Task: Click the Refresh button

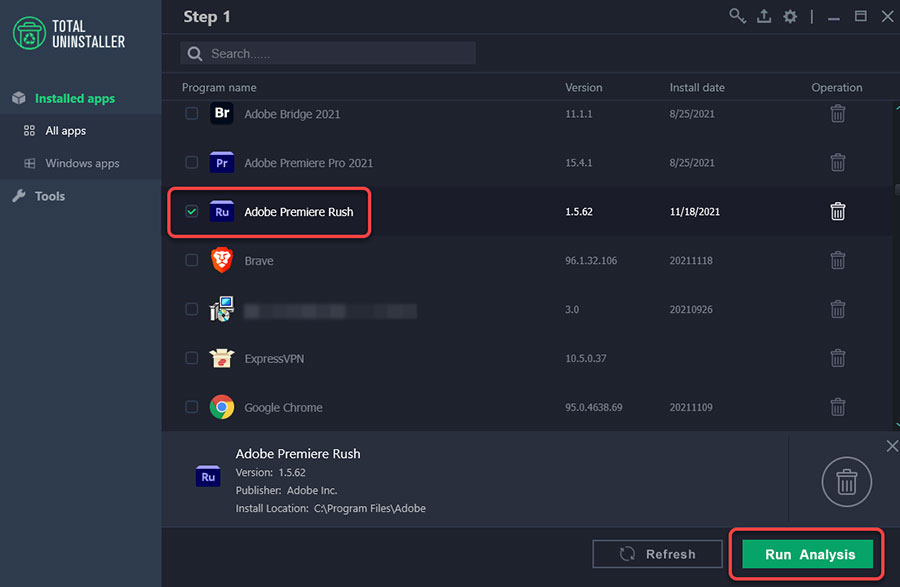Action: coord(657,554)
